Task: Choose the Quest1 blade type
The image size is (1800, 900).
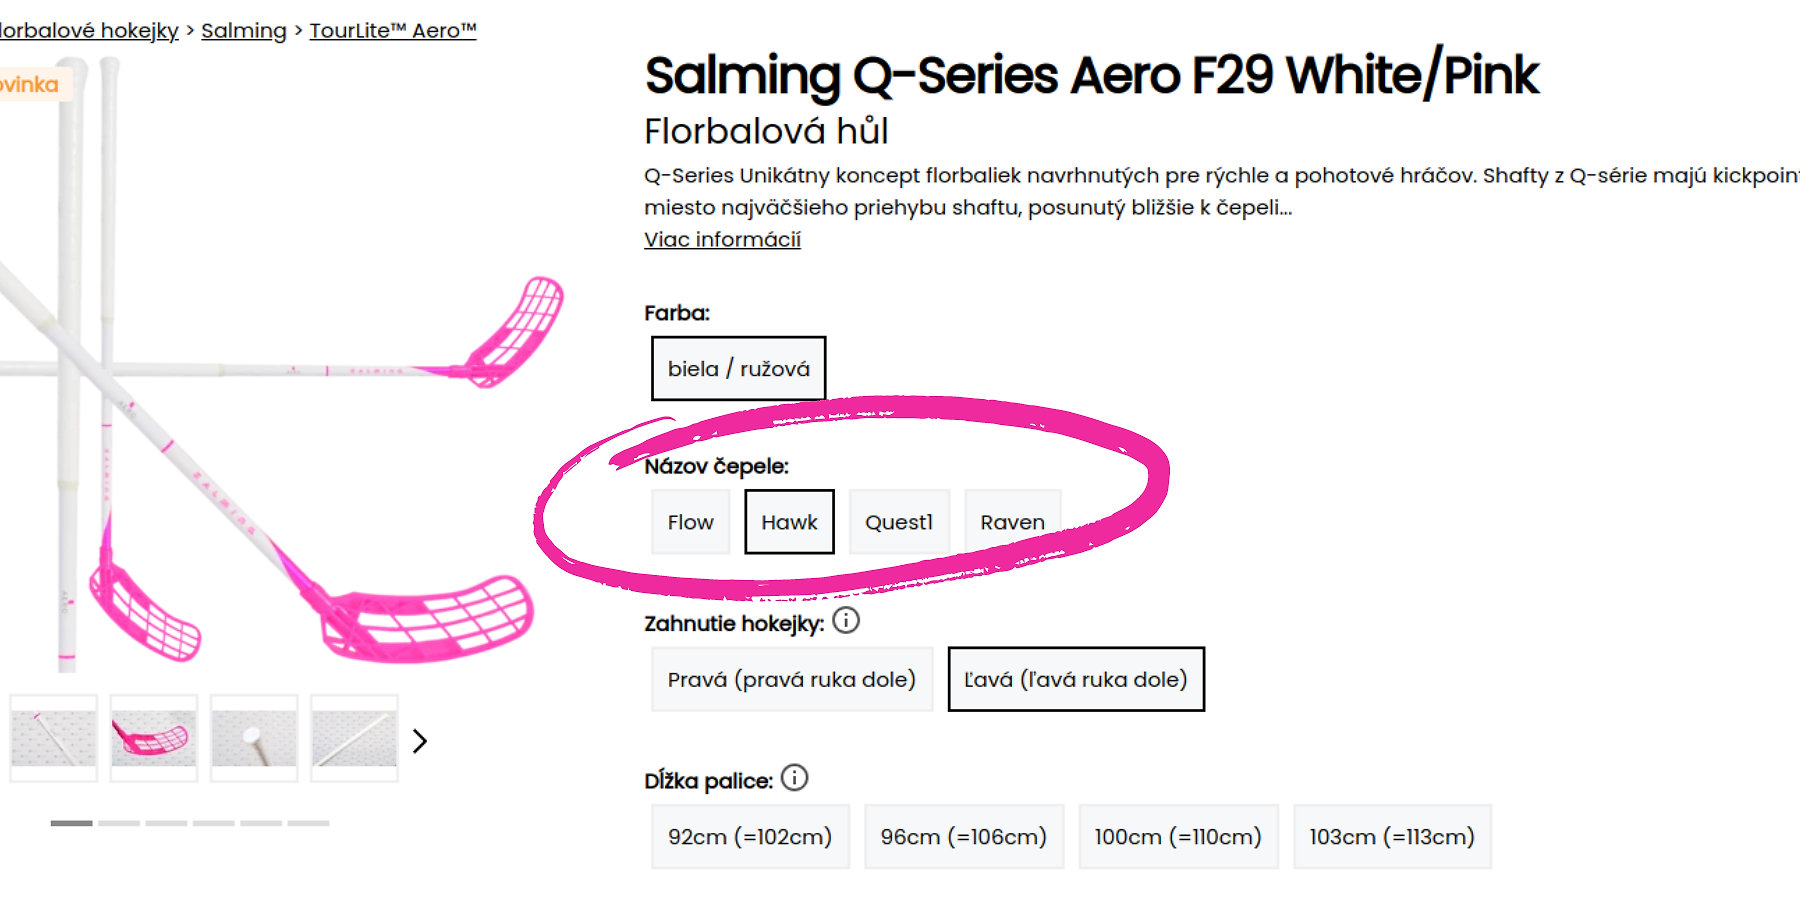Action: tap(898, 522)
